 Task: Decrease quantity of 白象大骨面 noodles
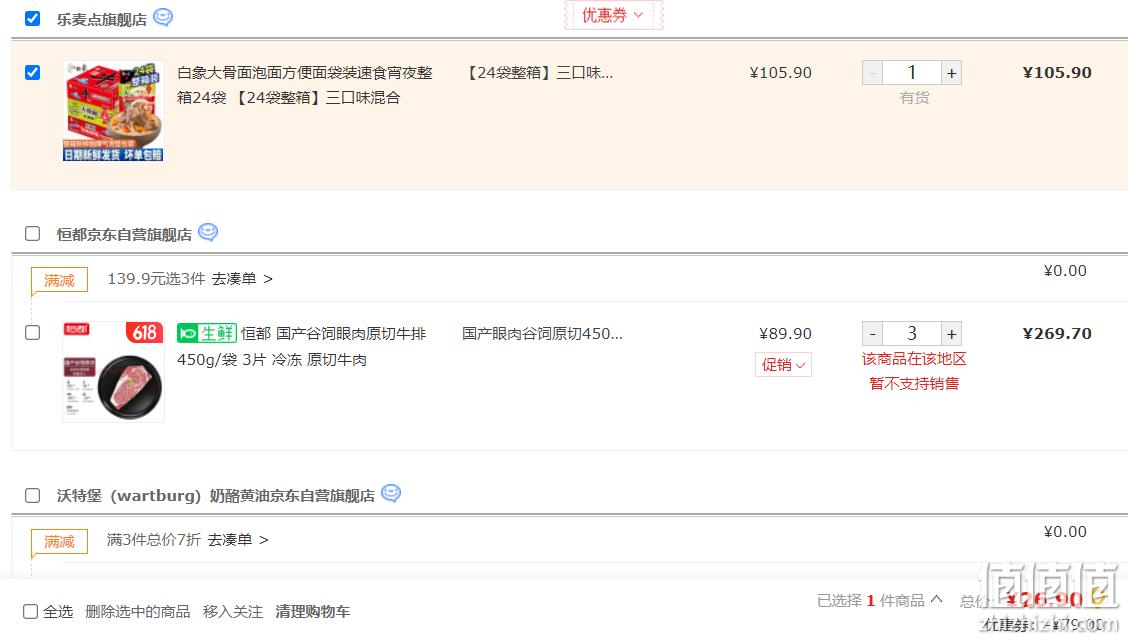873,73
